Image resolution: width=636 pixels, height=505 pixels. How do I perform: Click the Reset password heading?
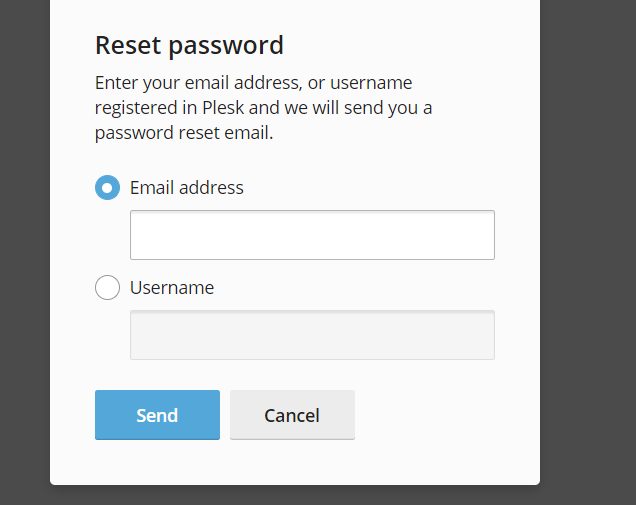[x=189, y=45]
